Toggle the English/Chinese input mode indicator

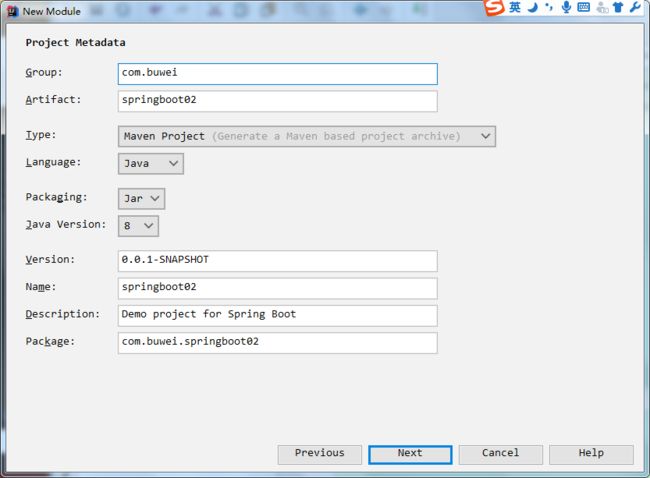coord(515,7)
